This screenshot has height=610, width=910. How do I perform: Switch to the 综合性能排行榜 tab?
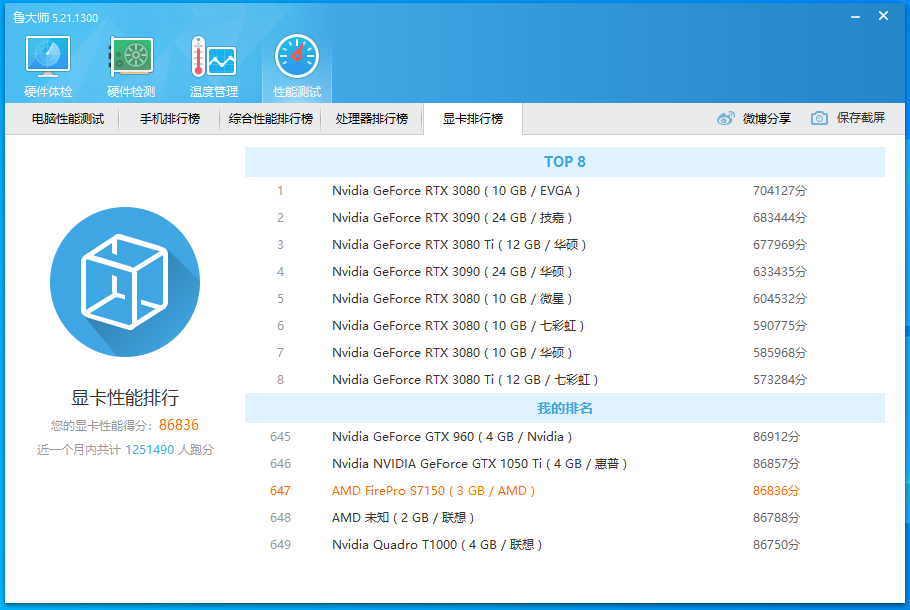(x=271, y=119)
